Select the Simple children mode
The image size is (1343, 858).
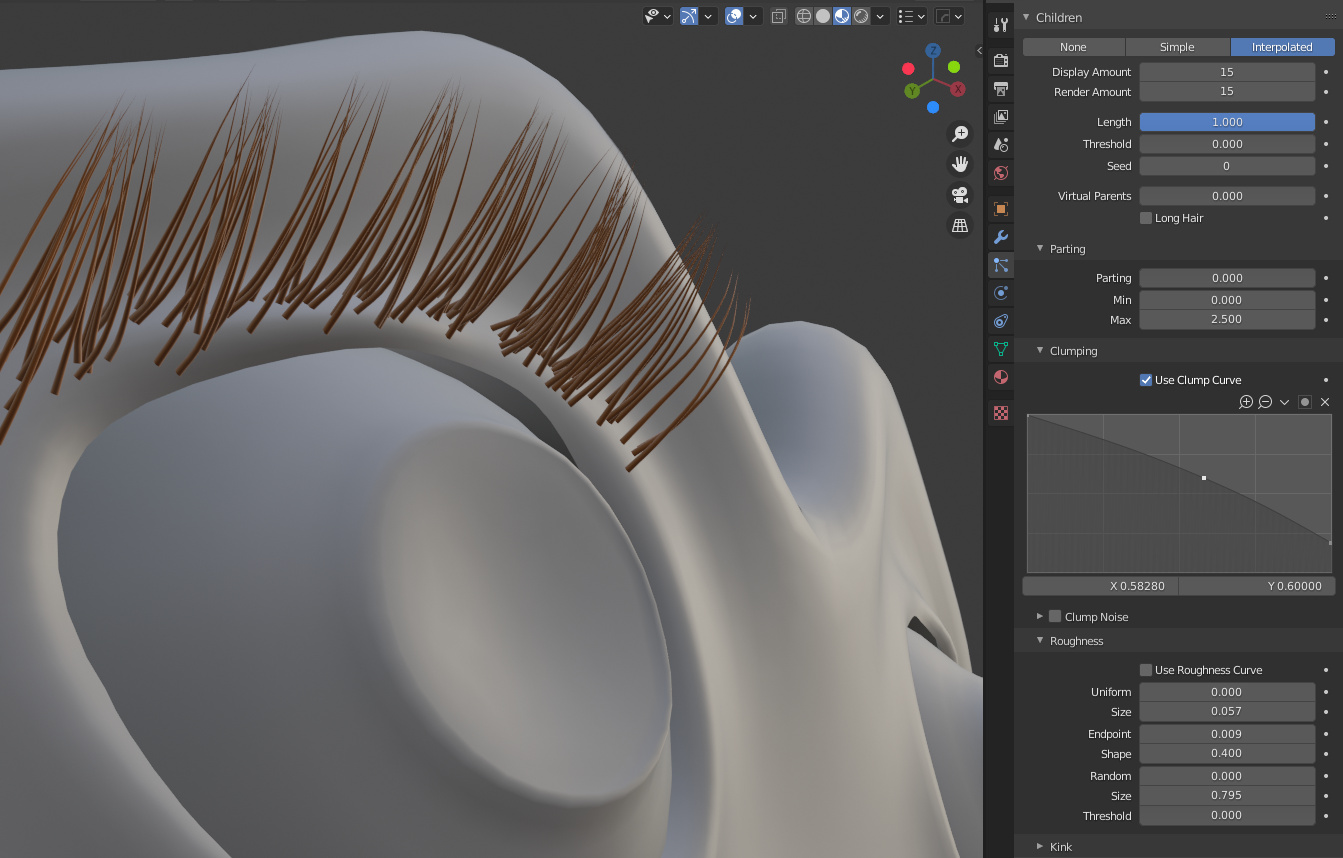click(x=1177, y=46)
